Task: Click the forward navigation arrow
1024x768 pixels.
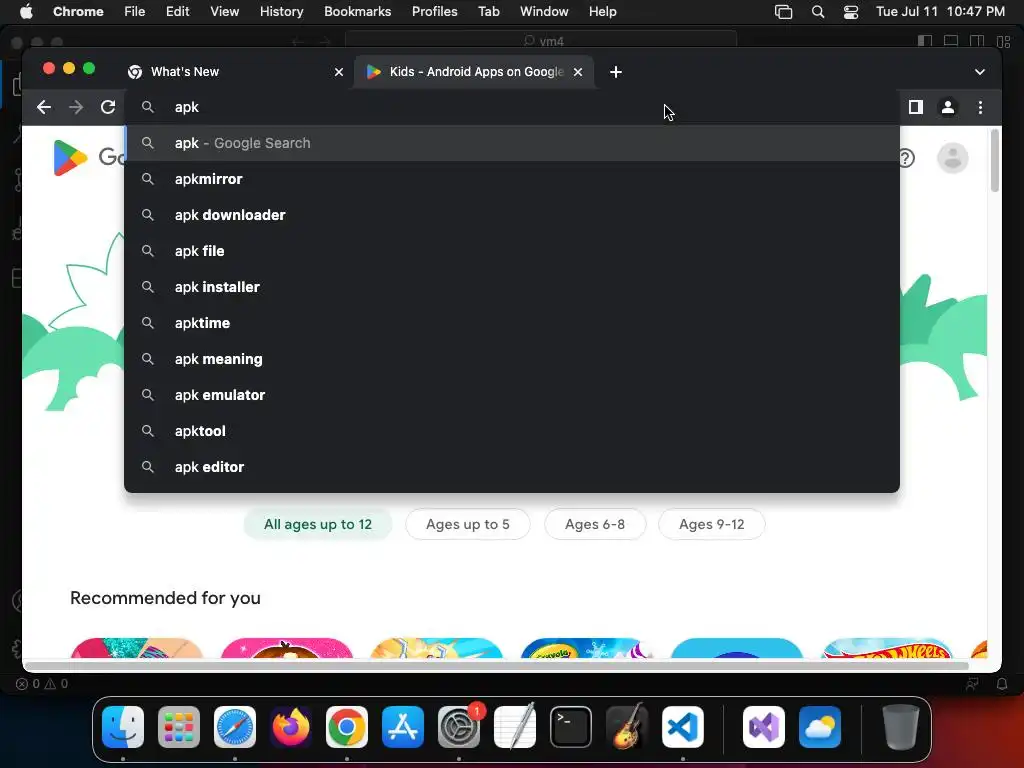Action: [x=76, y=107]
